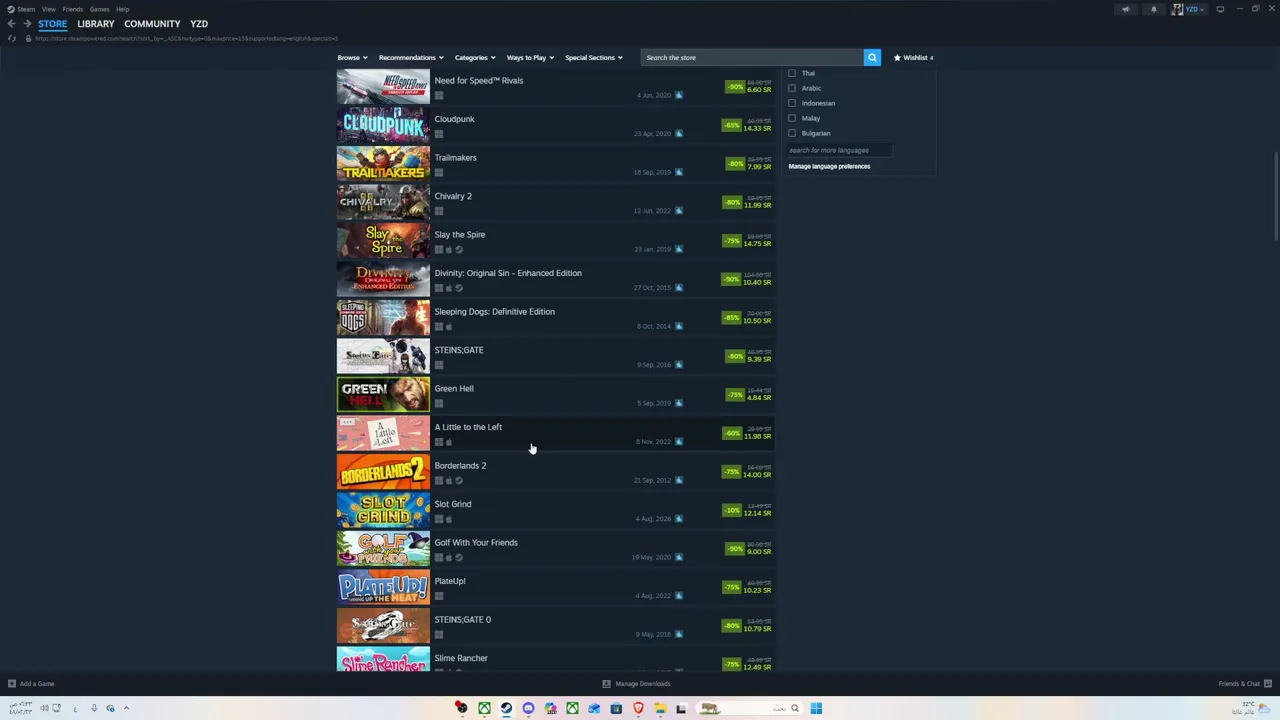Click the Green Hell game thumbnail
The image size is (1280, 720).
tap(383, 395)
